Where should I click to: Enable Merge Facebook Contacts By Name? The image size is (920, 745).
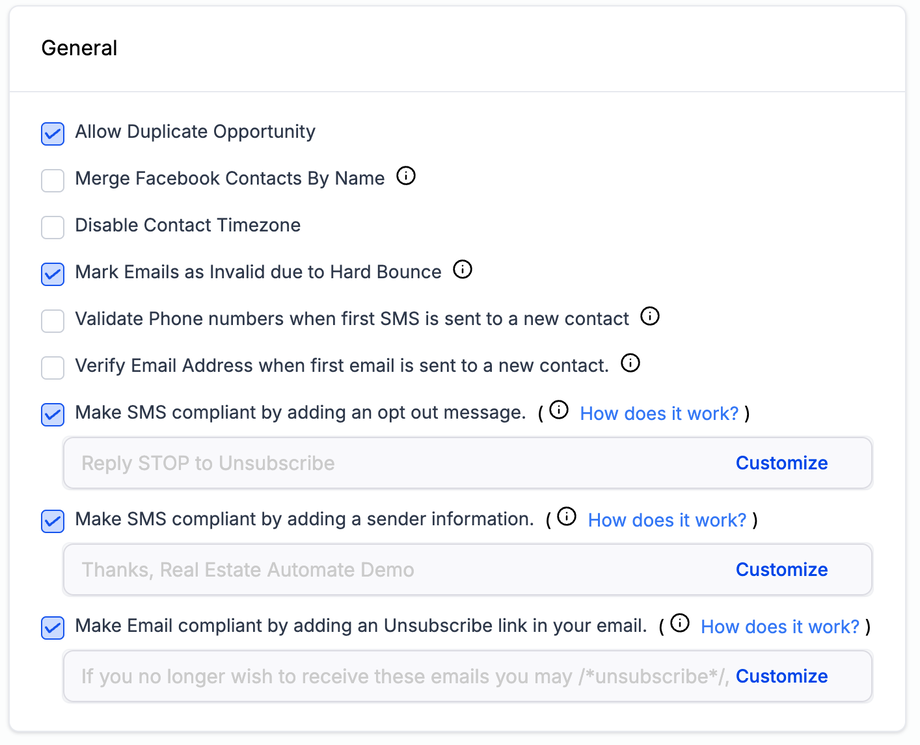[x=53, y=180]
